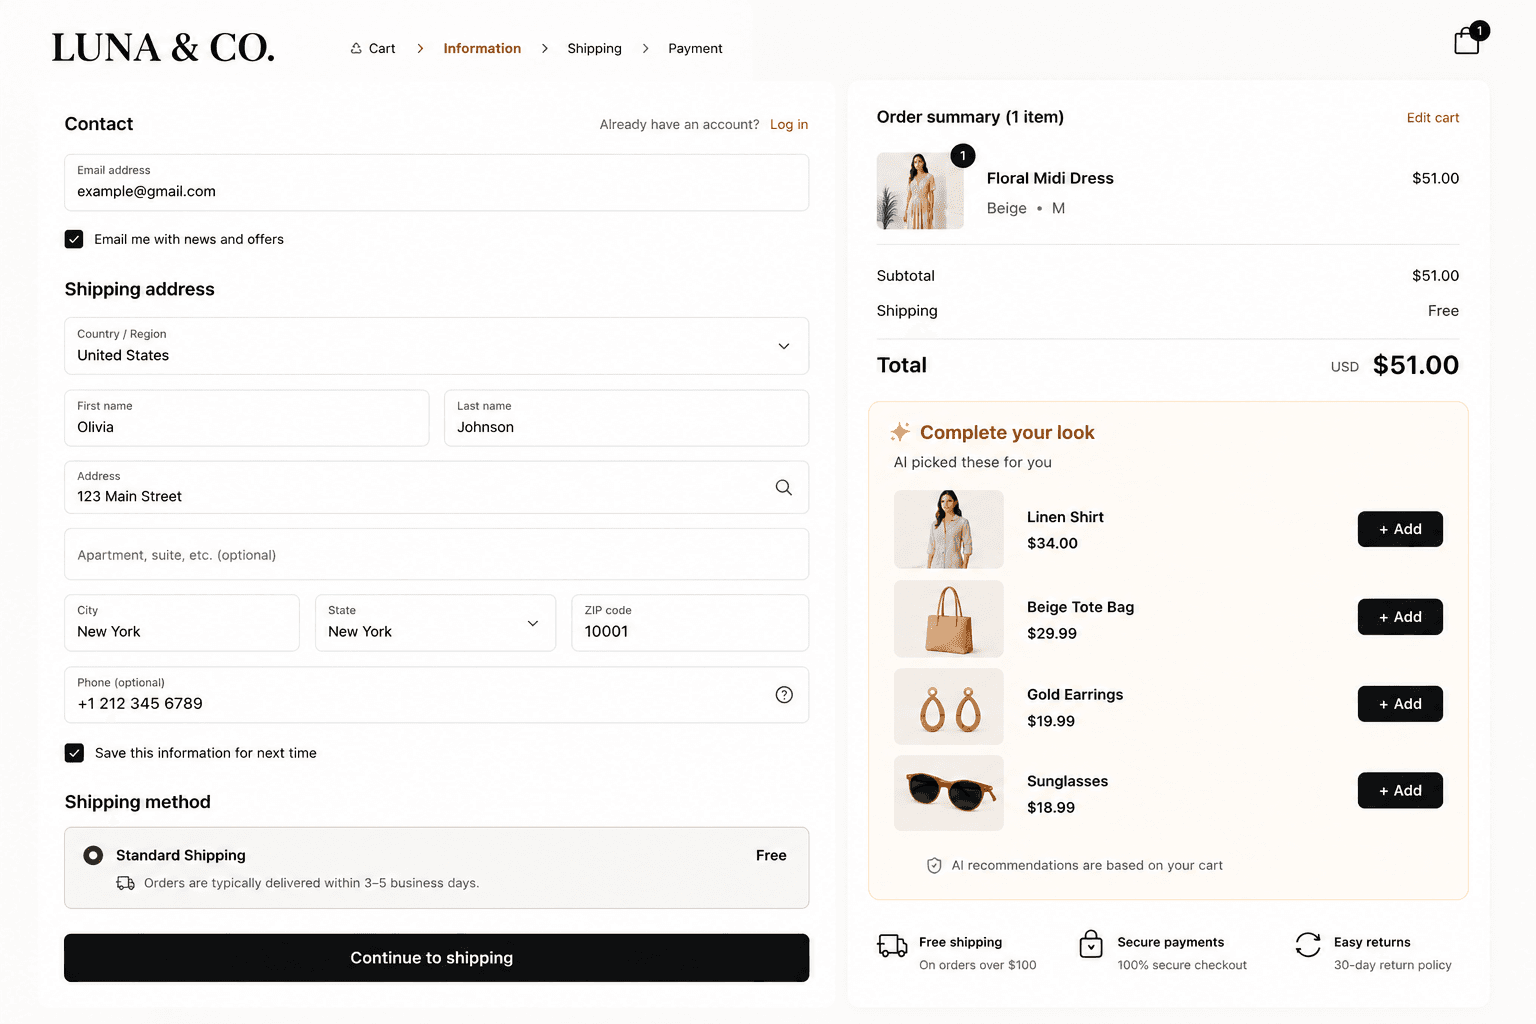This screenshot has height=1024, width=1536.
Task: Click the Floral Midi Dress product name
Action: pyautogui.click(x=1050, y=178)
